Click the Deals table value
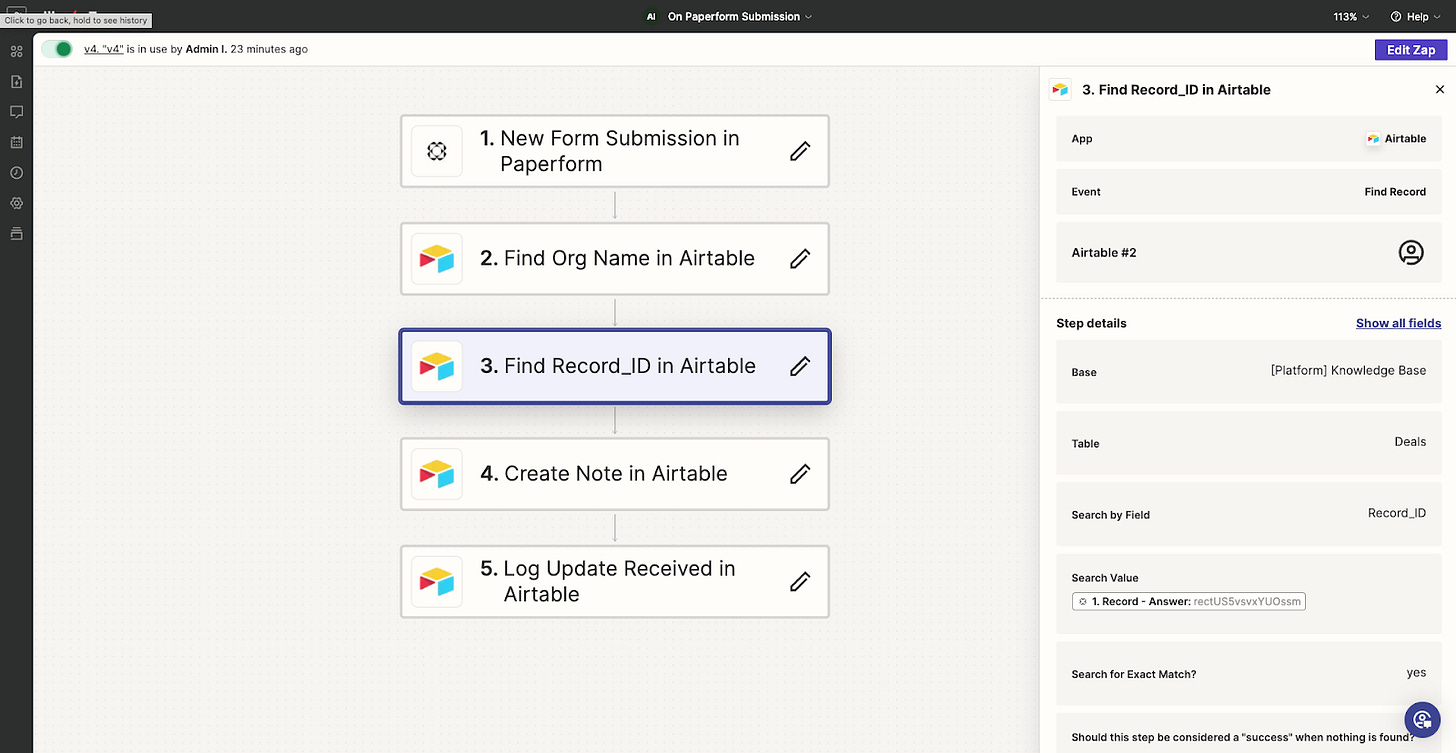The height and width of the screenshot is (753, 1456). point(1410,441)
